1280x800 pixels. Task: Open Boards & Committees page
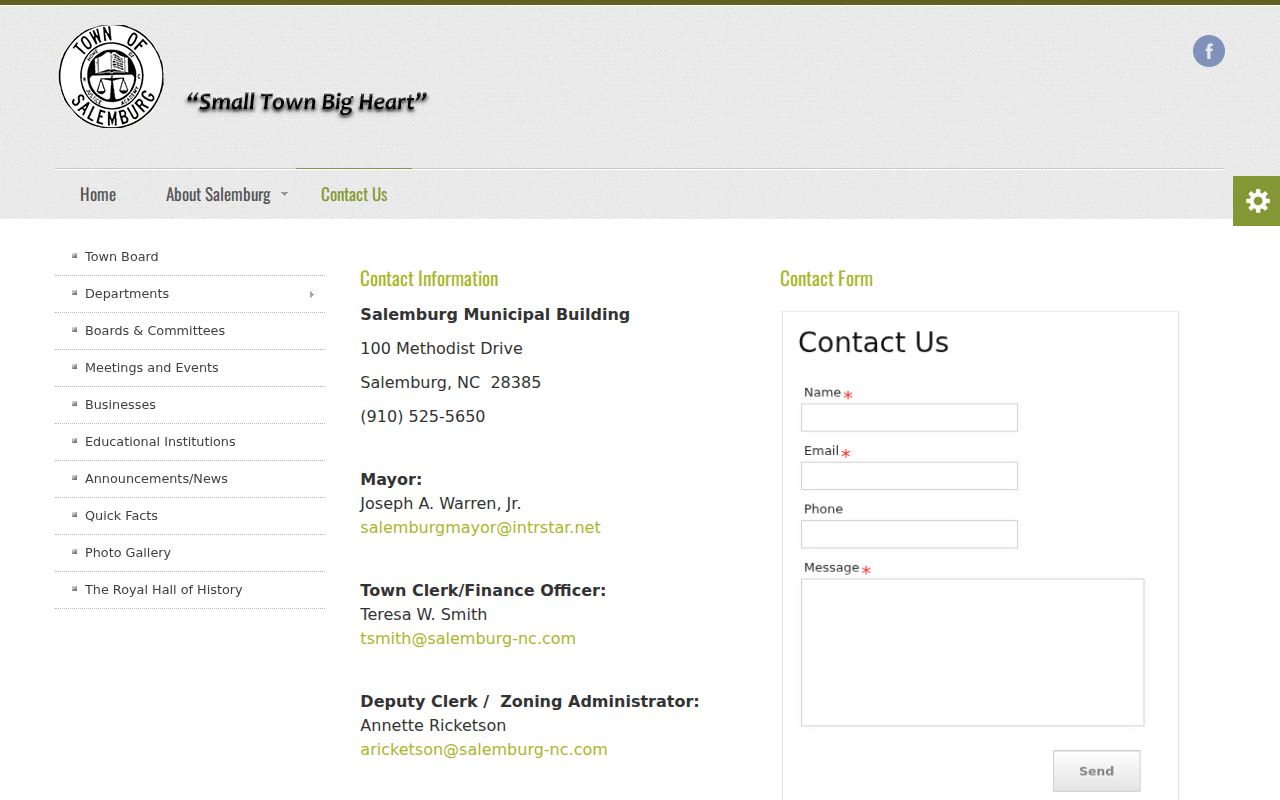click(155, 331)
